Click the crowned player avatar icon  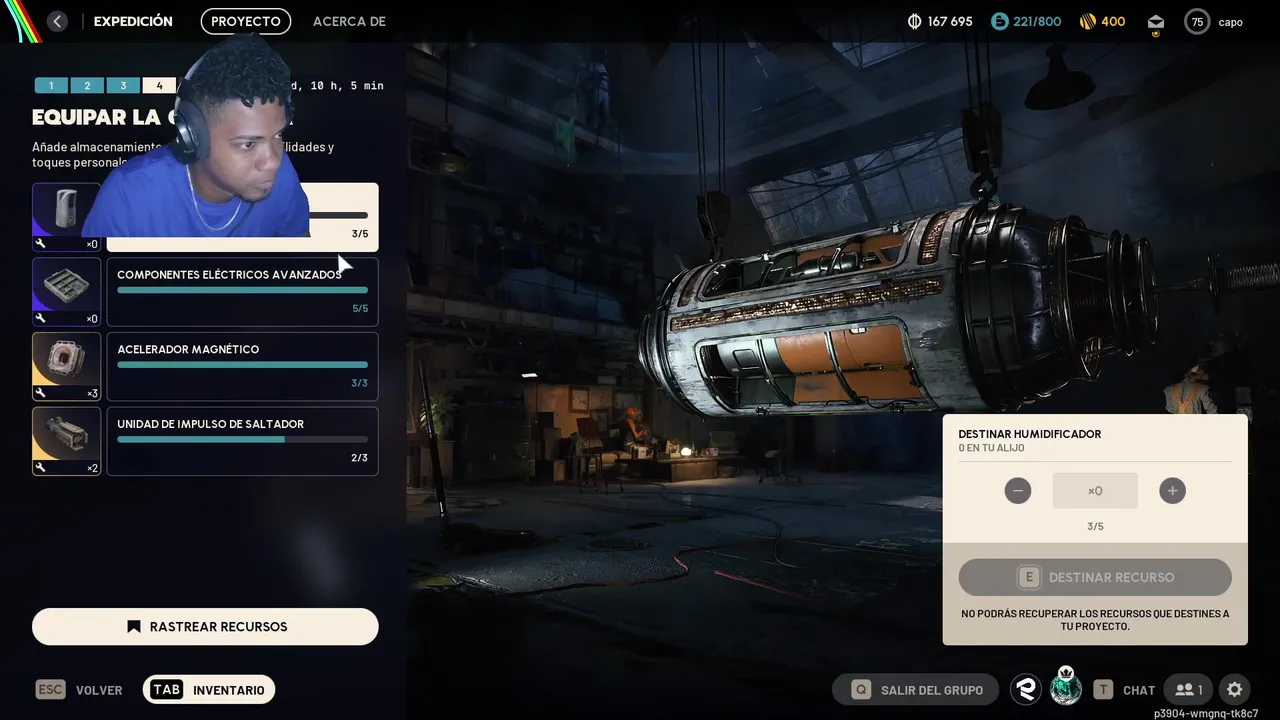point(1066,688)
